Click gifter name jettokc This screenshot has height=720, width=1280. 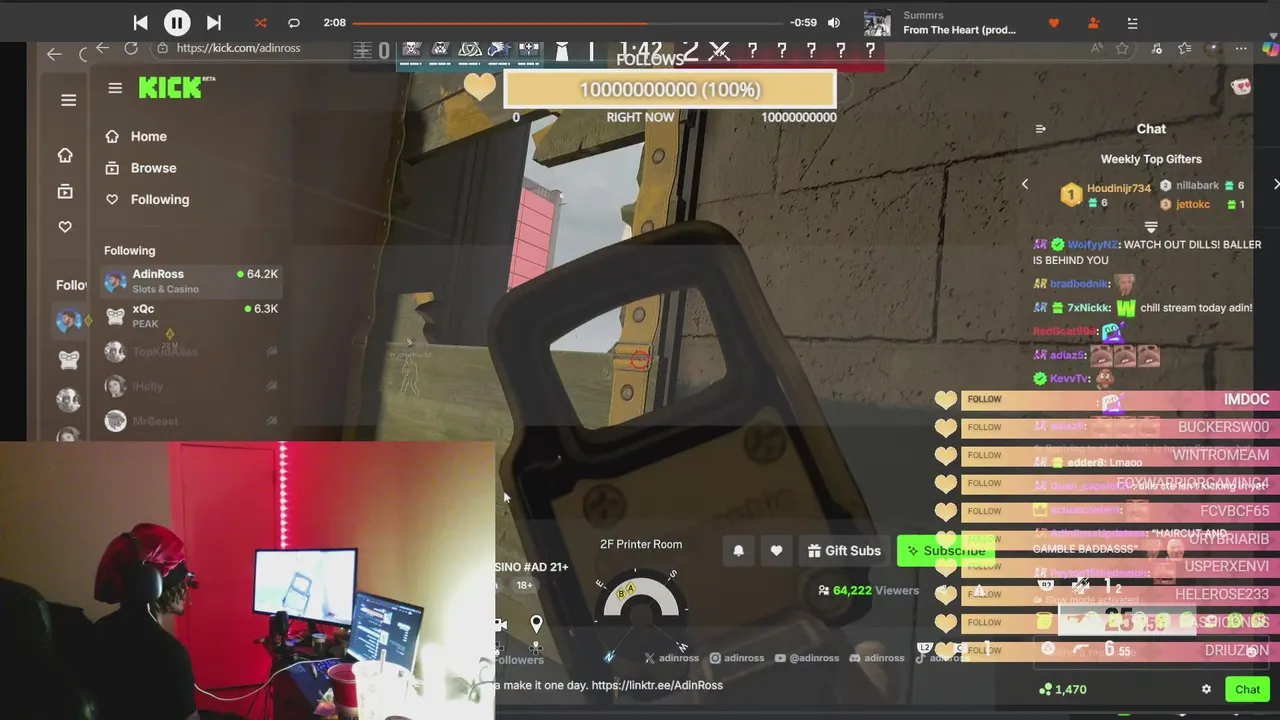click(x=1193, y=204)
